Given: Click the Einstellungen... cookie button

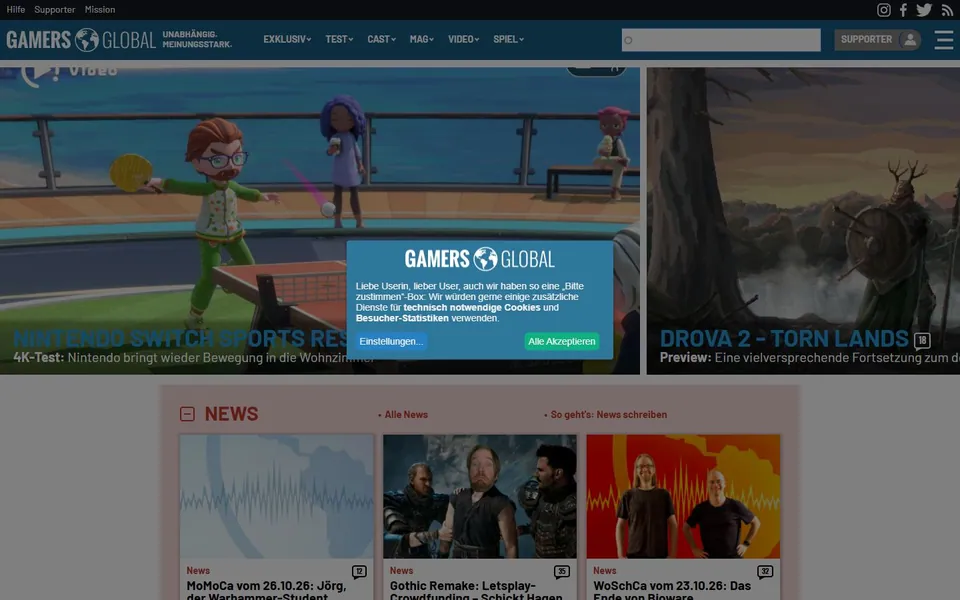Looking at the screenshot, I should pos(391,341).
